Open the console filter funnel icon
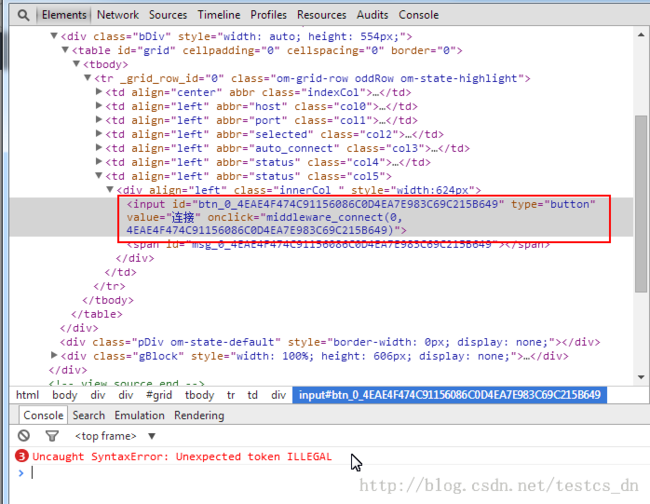Screen dimensions: 650x504 (x=52, y=436)
